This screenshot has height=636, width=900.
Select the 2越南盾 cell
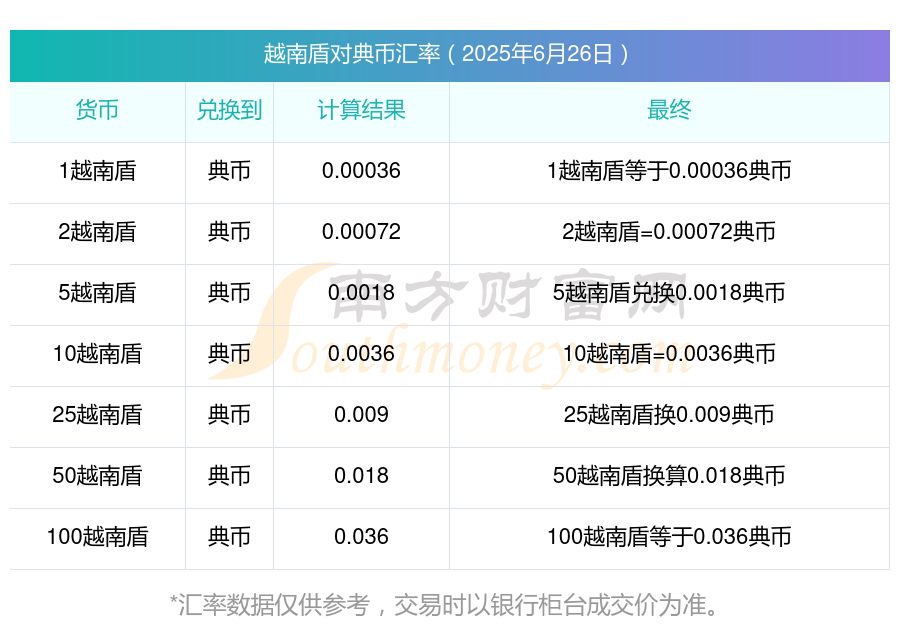(97, 232)
